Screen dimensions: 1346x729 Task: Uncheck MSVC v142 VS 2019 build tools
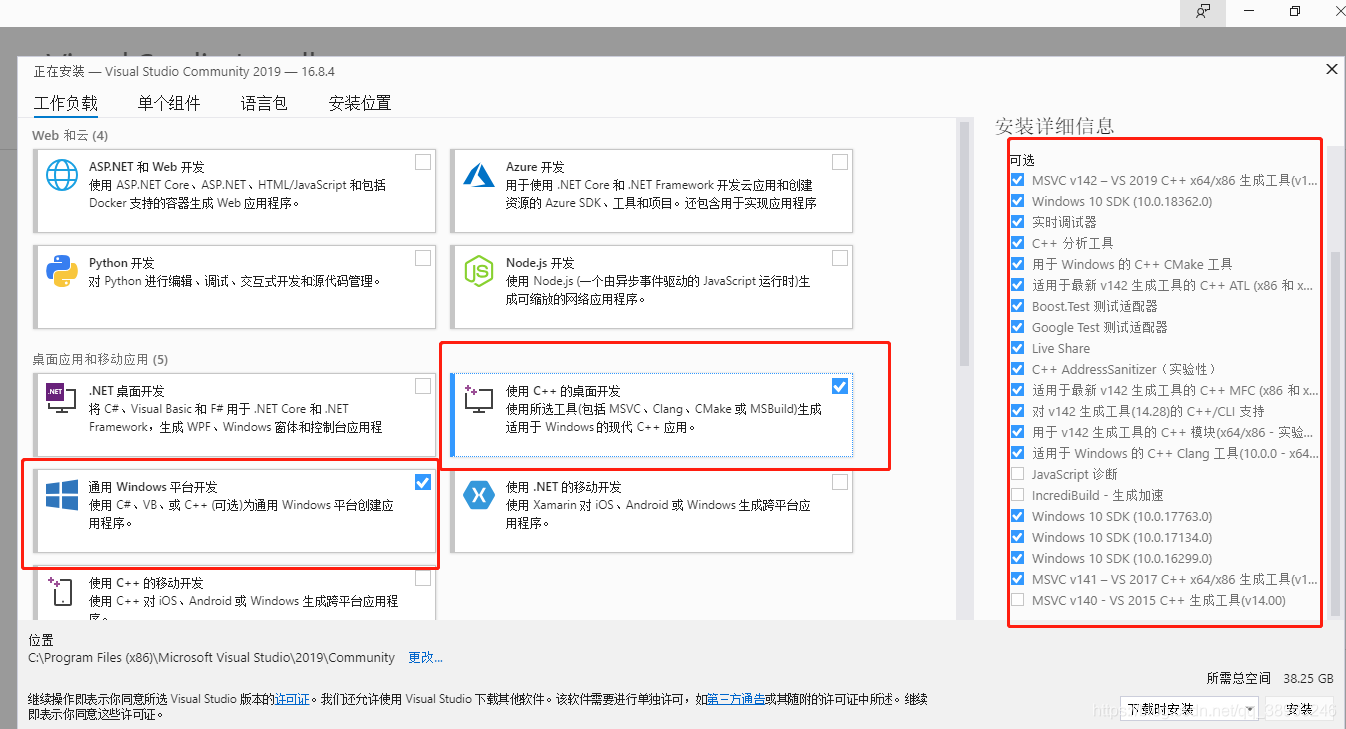pyautogui.click(x=1018, y=180)
